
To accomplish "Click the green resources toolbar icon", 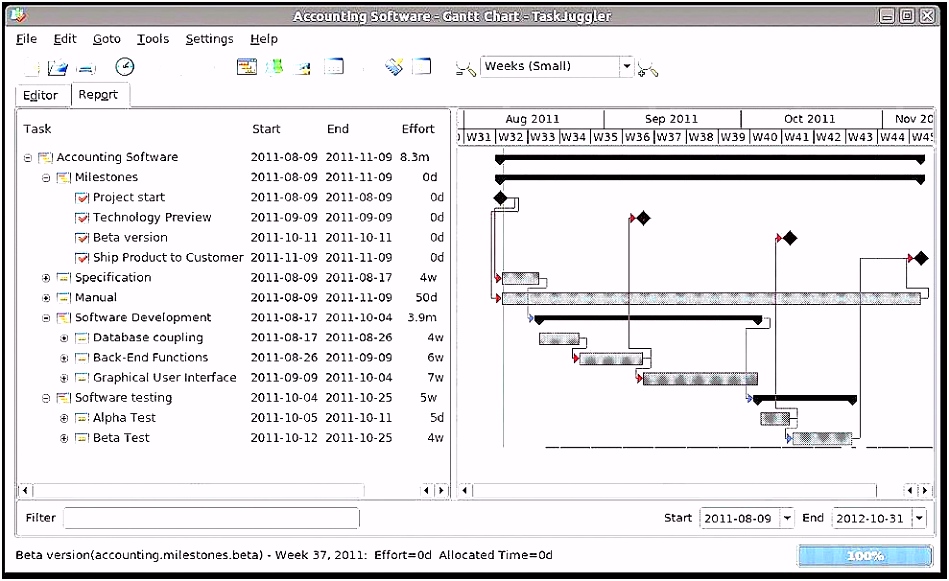I will [x=275, y=67].
